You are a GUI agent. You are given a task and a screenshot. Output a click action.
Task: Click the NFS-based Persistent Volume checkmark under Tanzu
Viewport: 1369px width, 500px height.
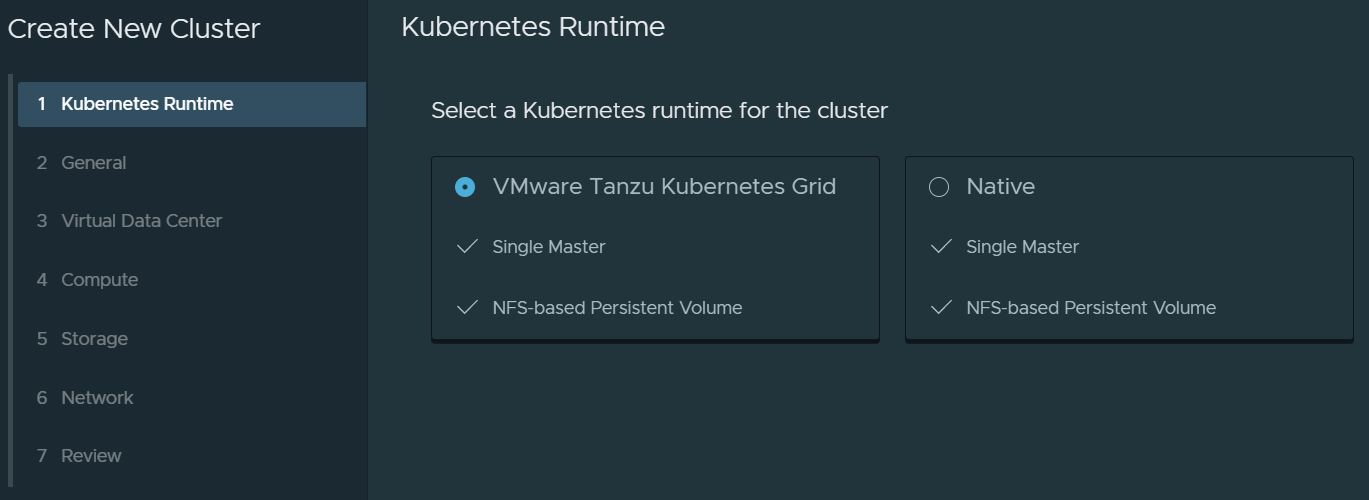click(467, 308)
